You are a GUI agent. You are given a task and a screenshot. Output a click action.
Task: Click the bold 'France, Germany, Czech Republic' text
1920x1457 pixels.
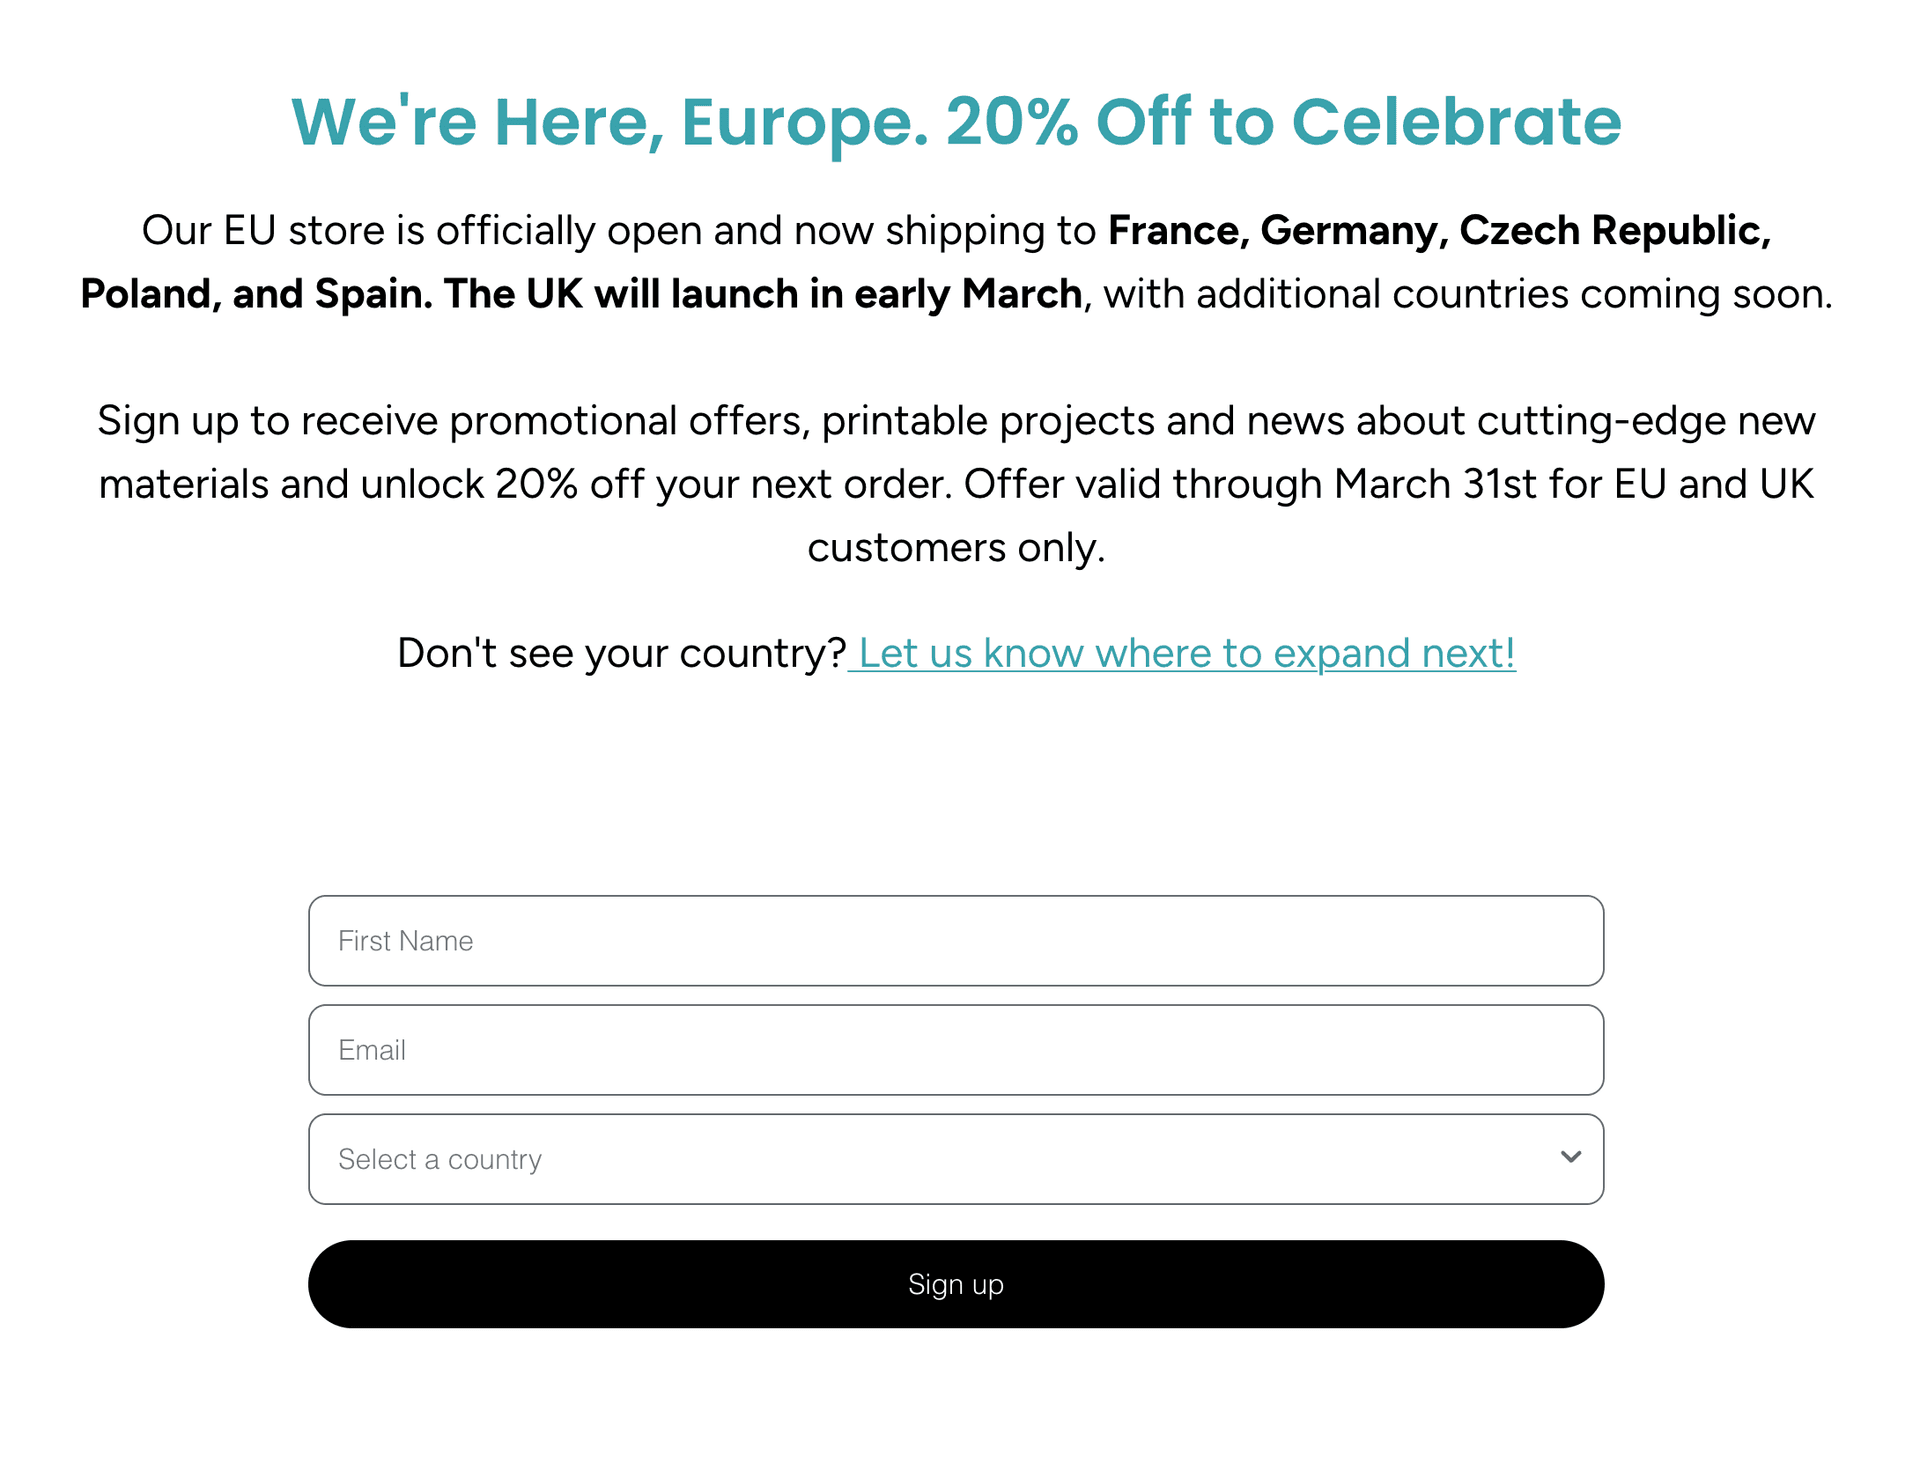coord(1438,231)
